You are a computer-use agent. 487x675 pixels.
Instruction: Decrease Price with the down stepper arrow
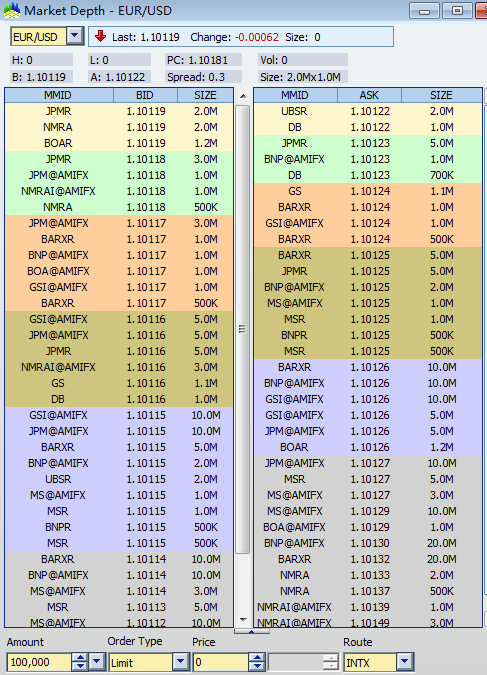coord(257,666)
